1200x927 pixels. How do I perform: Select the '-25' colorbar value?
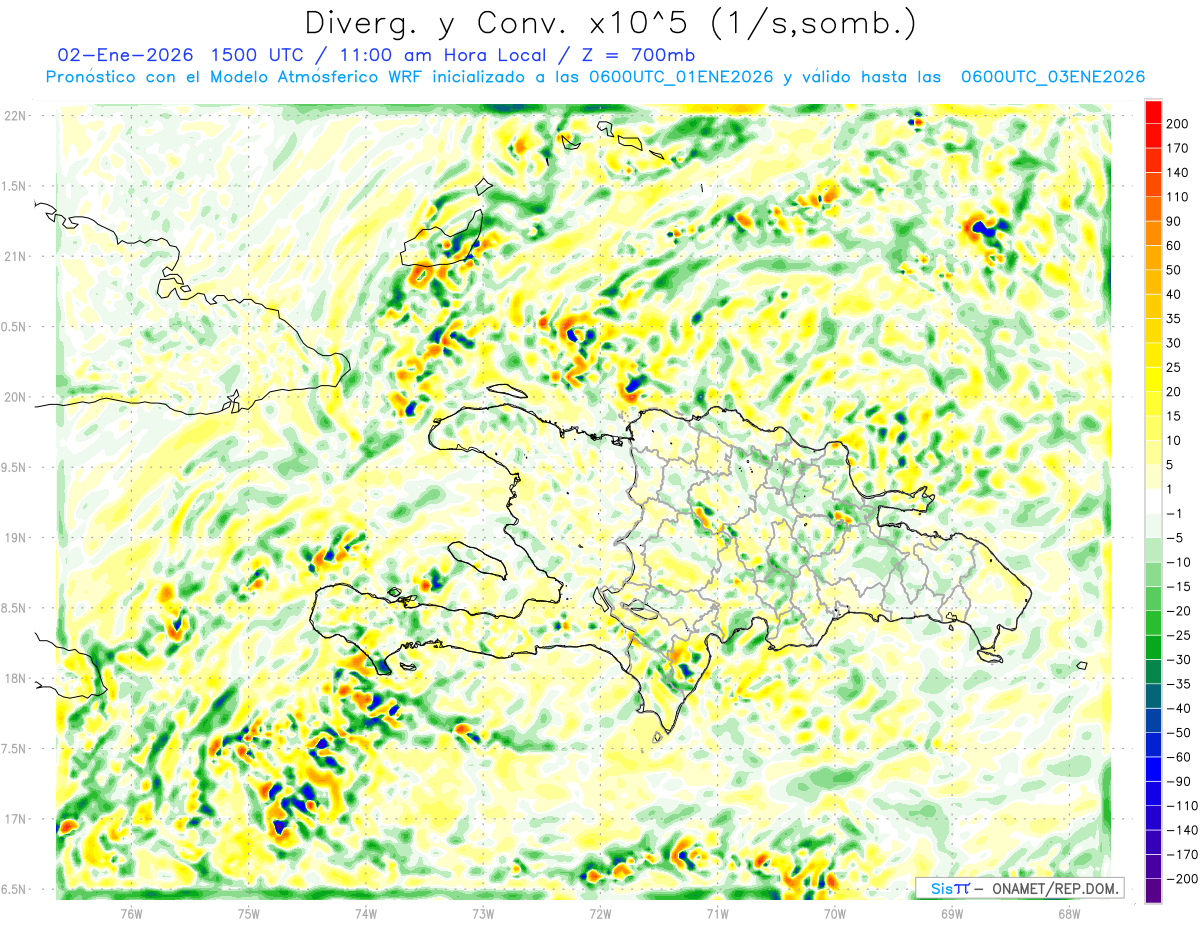1180,635
